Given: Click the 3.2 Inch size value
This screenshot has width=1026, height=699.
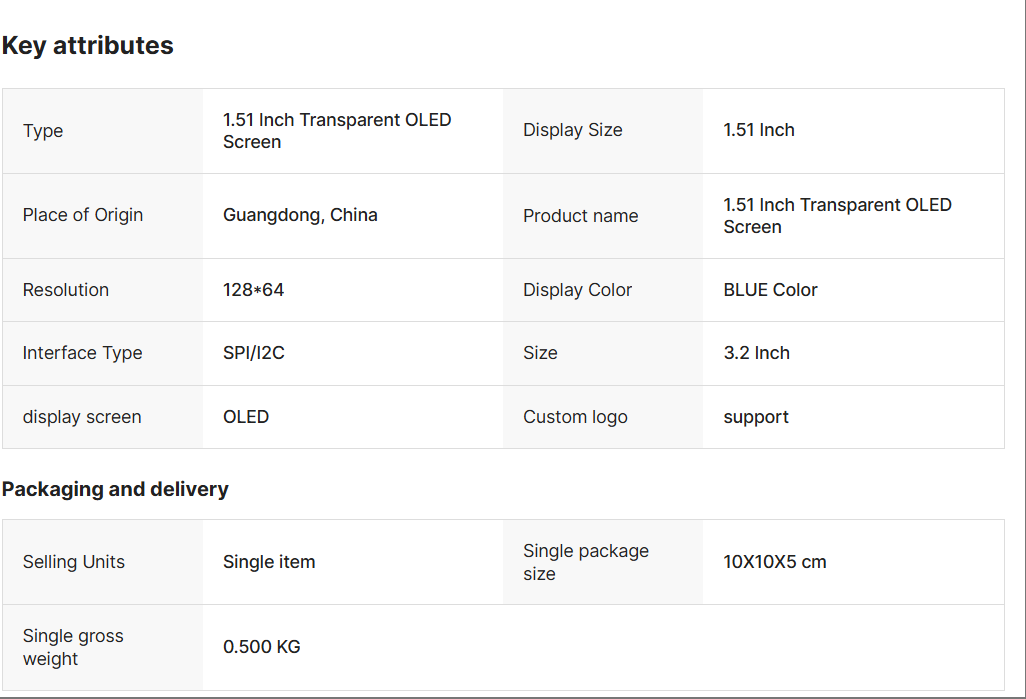Looking at the screenshot, I should point(756,353).
